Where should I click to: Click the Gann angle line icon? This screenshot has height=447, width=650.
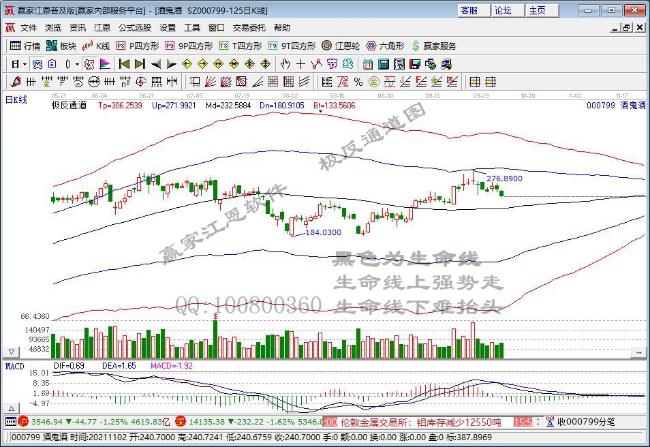pyautogui.click(x=257, y=82)
